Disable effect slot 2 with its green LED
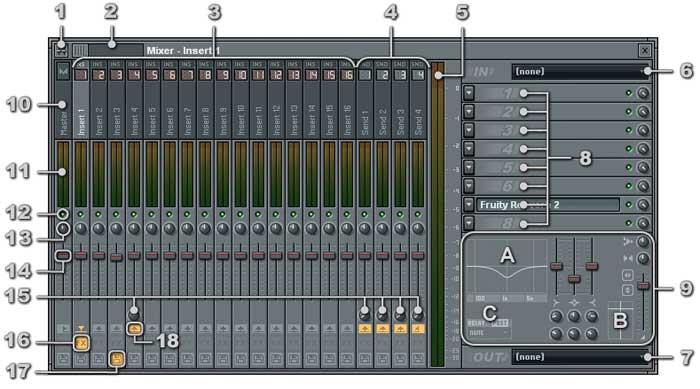Viewport: 700px width, 389px height. (629, 112)
